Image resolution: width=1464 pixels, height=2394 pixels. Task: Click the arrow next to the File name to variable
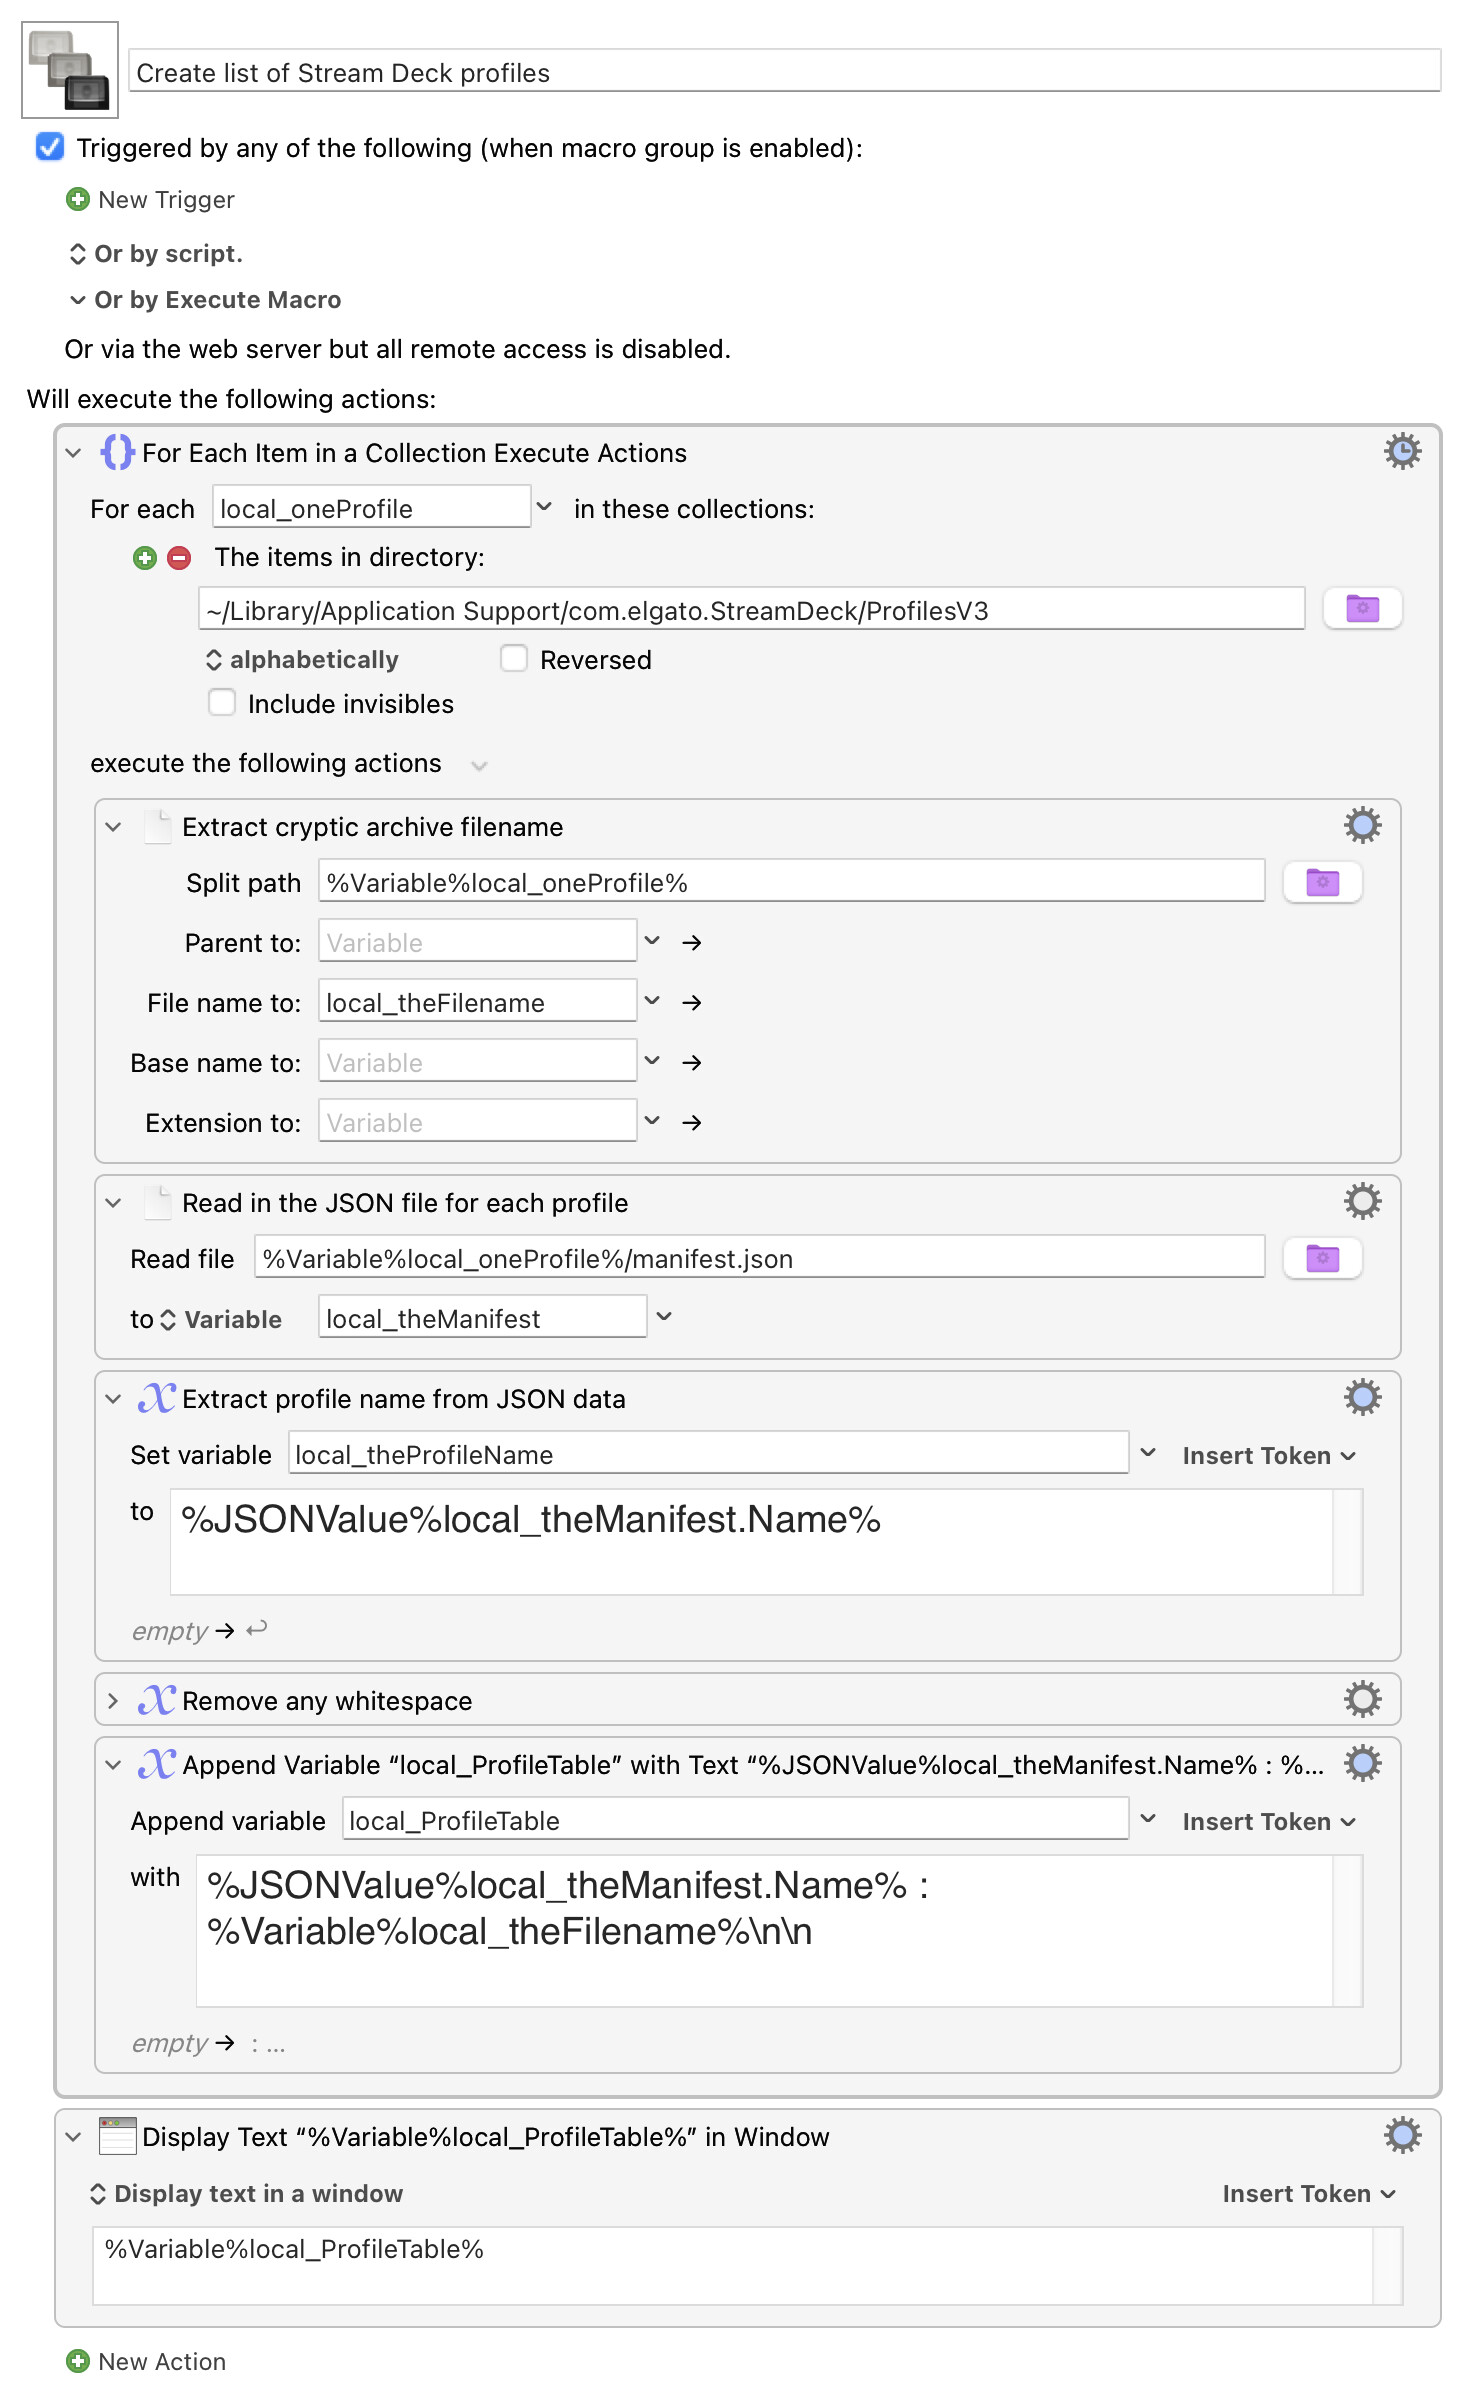691,1003
